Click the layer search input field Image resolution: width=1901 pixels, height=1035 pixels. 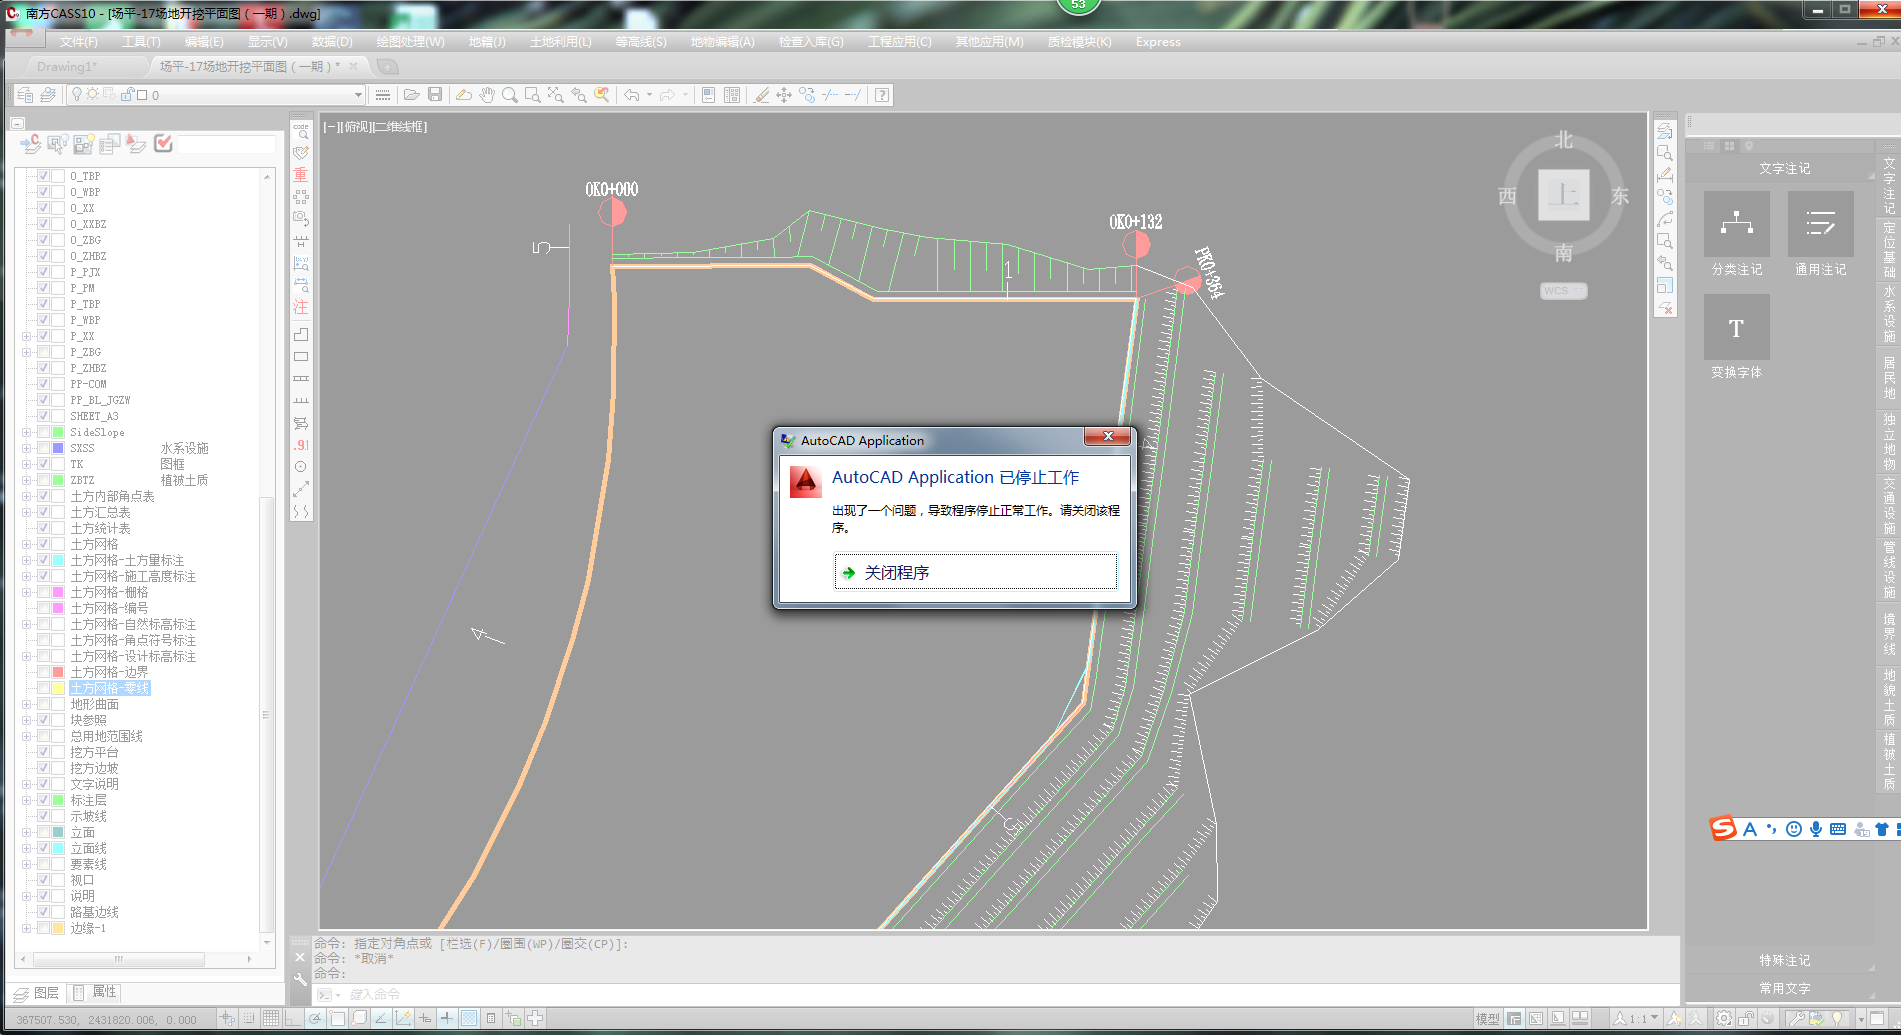[226, 145]
